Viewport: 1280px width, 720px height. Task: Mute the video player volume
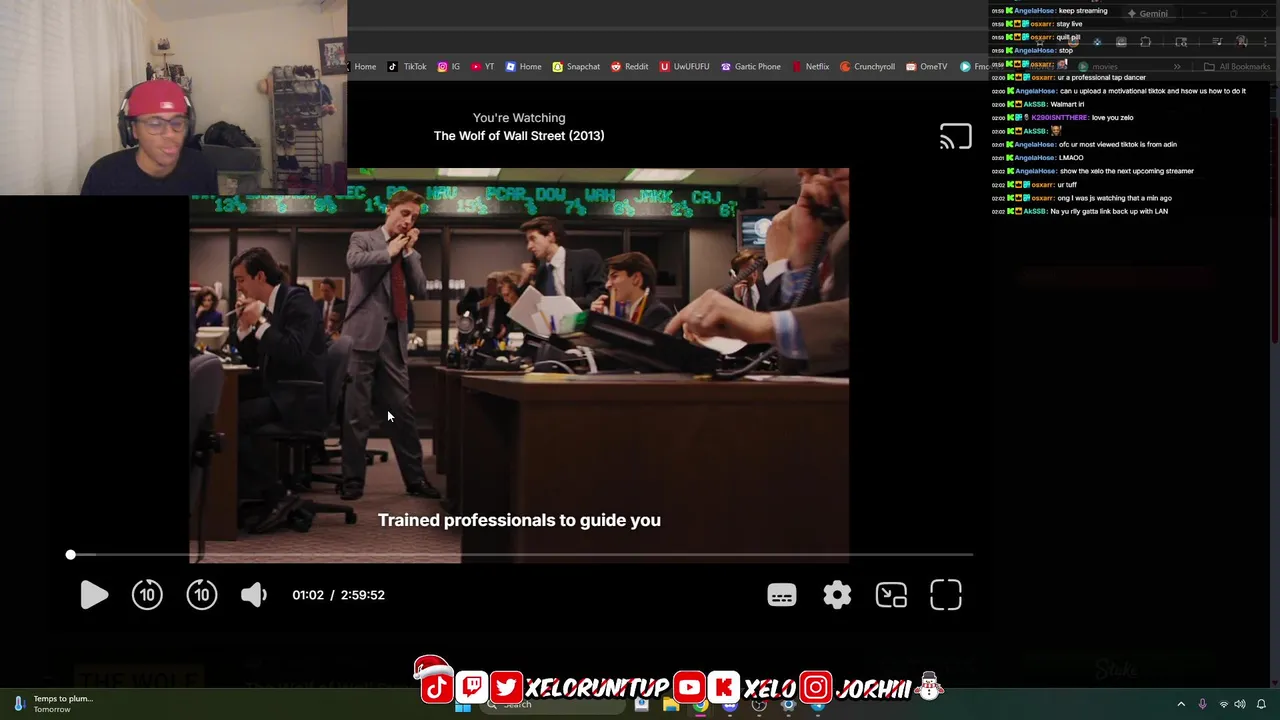tap(254, 595)
